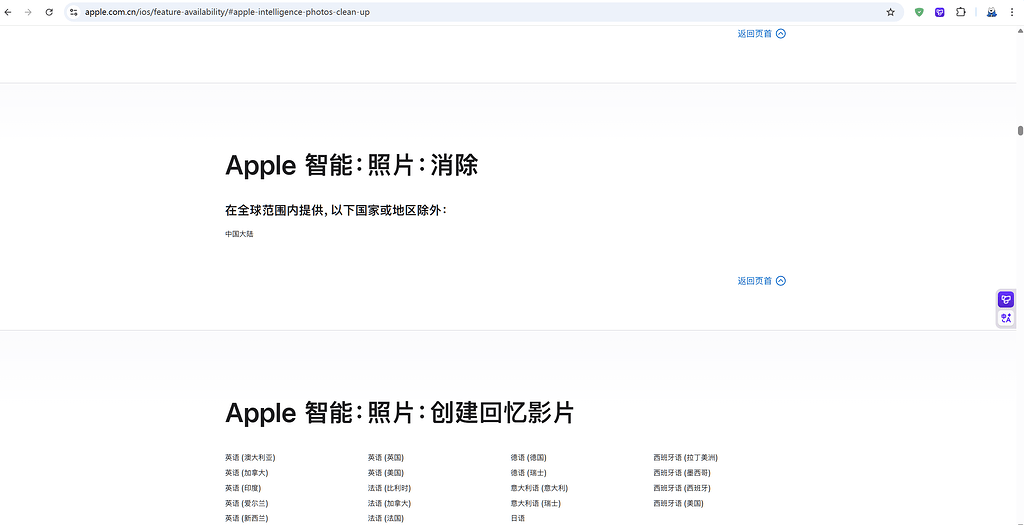Click the entry 意大利语 (意大利)
The width and height of the screenshot is (1024, 525).
pyautogui.click(x=539, y=488)
